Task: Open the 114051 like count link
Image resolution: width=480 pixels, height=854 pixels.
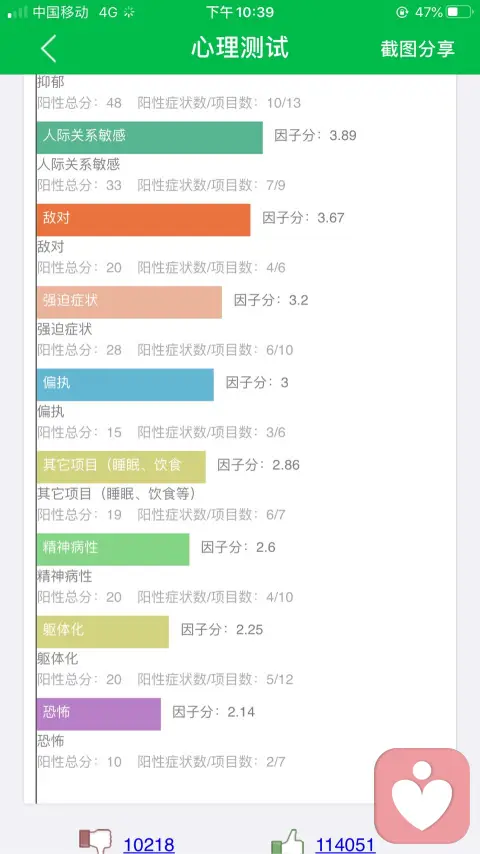Action: pos(345,844)
